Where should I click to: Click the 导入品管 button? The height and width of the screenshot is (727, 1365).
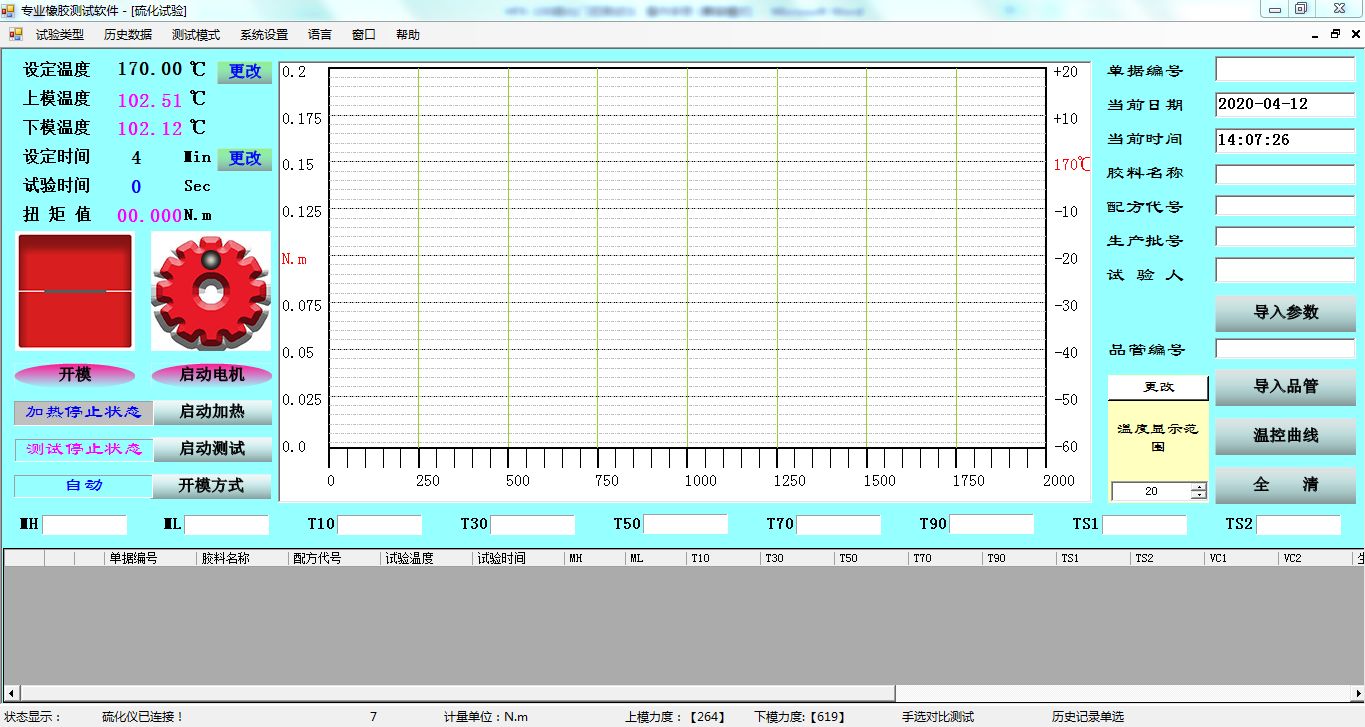[x=1286, y=387]
